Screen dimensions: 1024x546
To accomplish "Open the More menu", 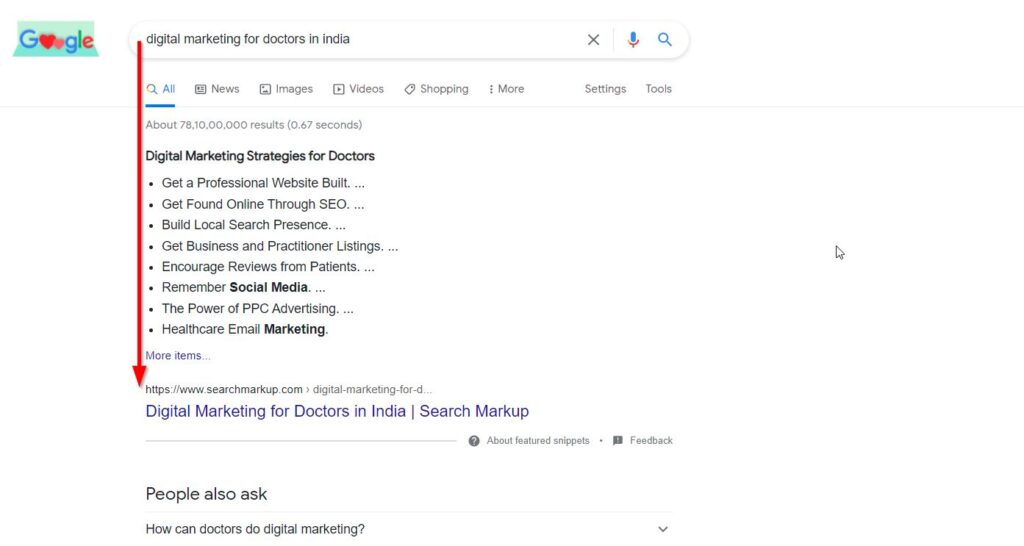I will point(506,89).
